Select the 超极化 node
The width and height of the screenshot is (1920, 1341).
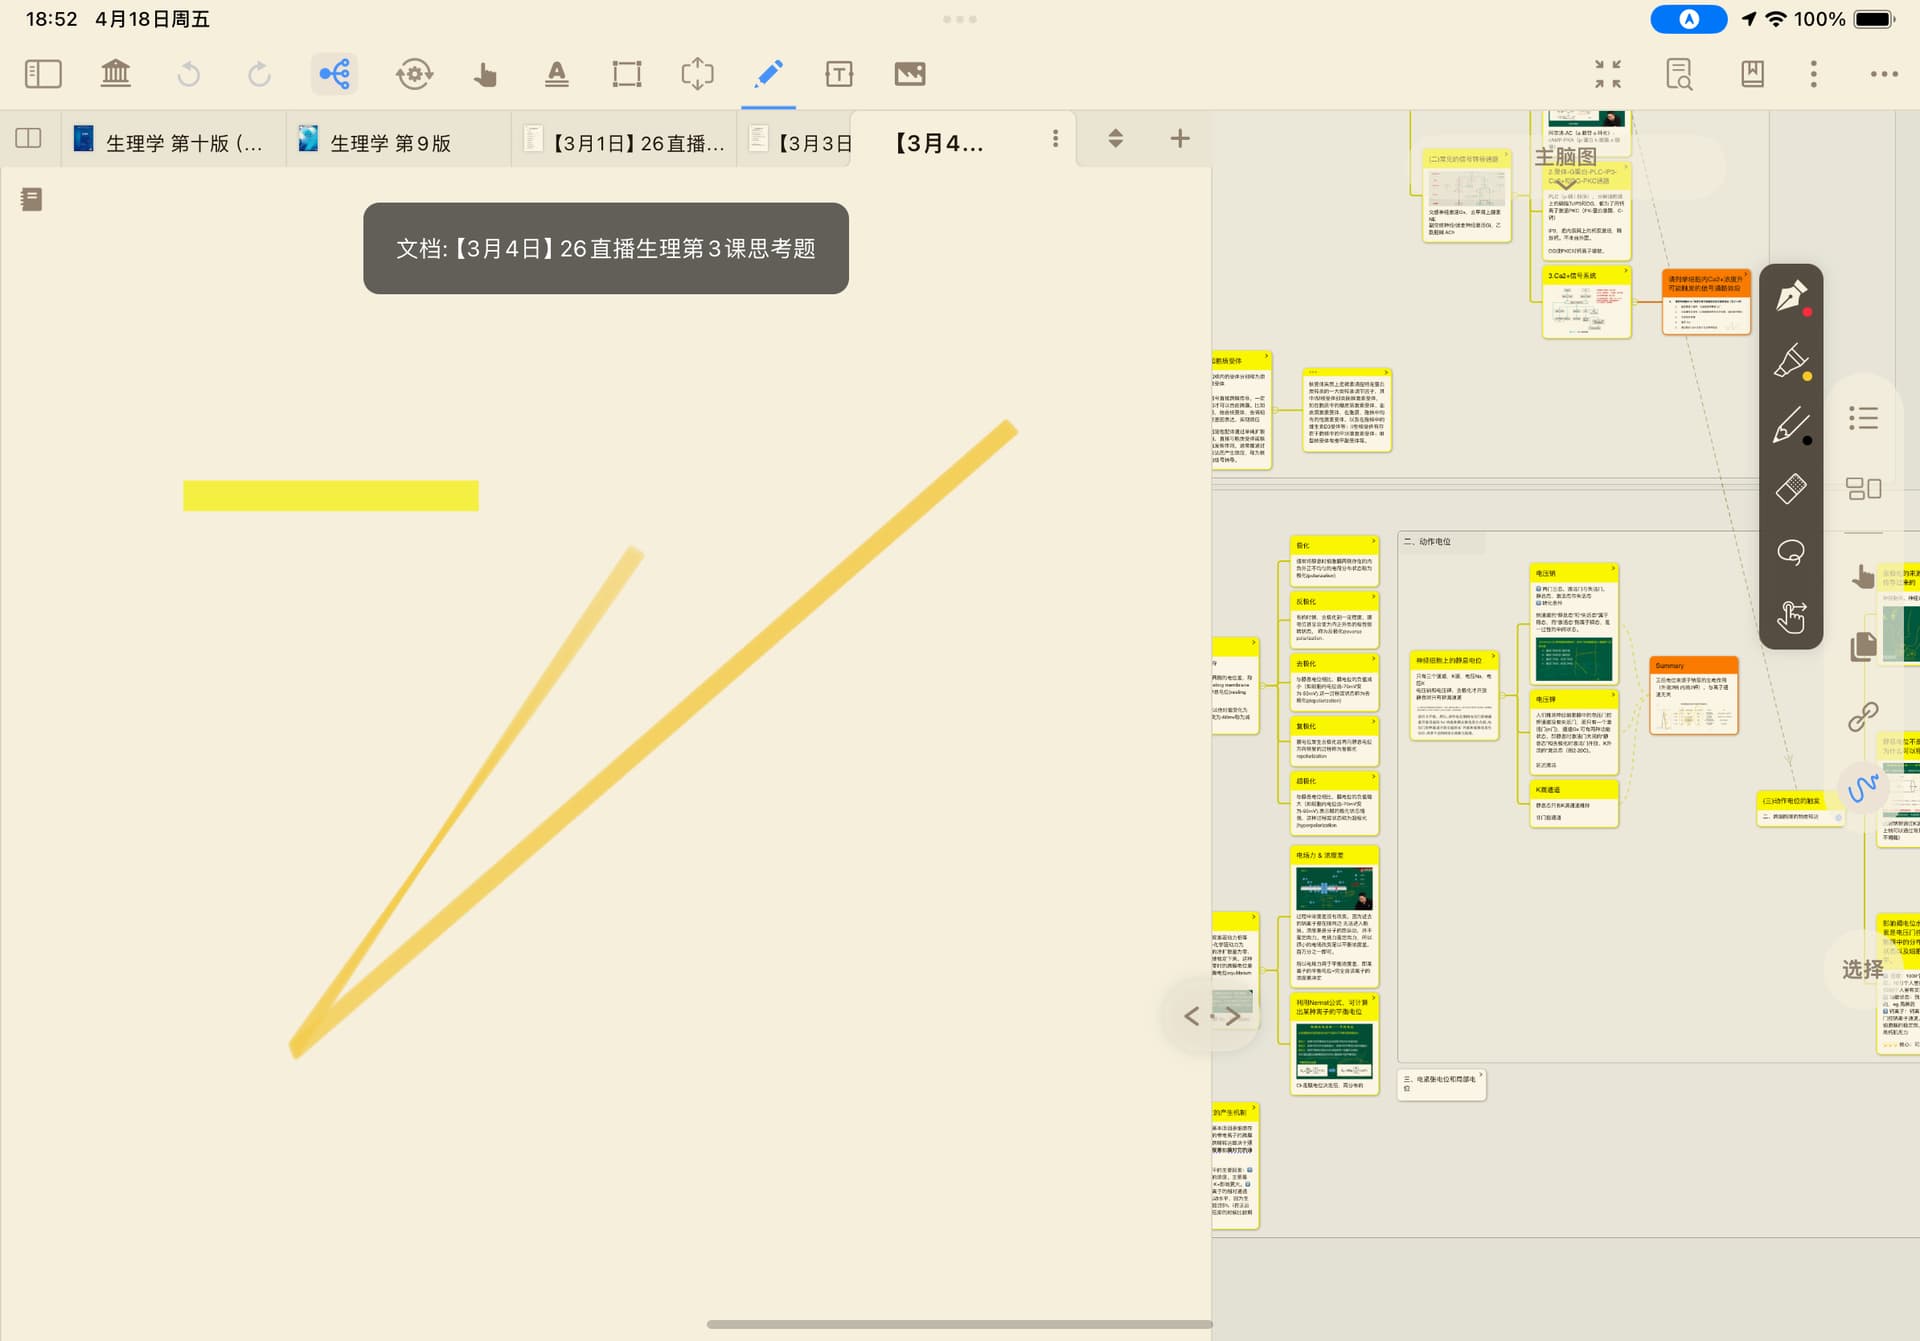[1335, 803]
